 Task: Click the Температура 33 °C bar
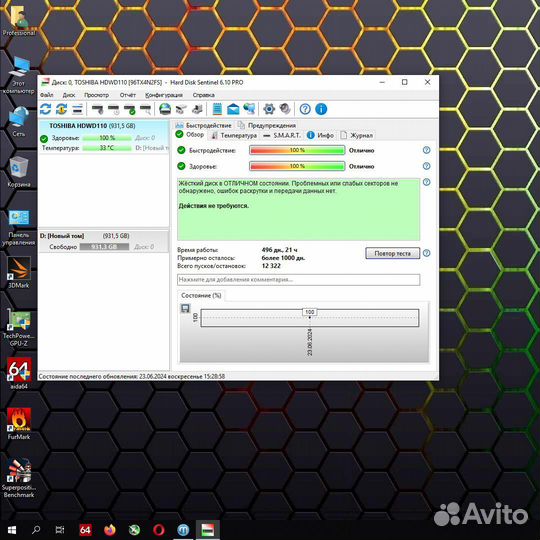coord(107,148)
